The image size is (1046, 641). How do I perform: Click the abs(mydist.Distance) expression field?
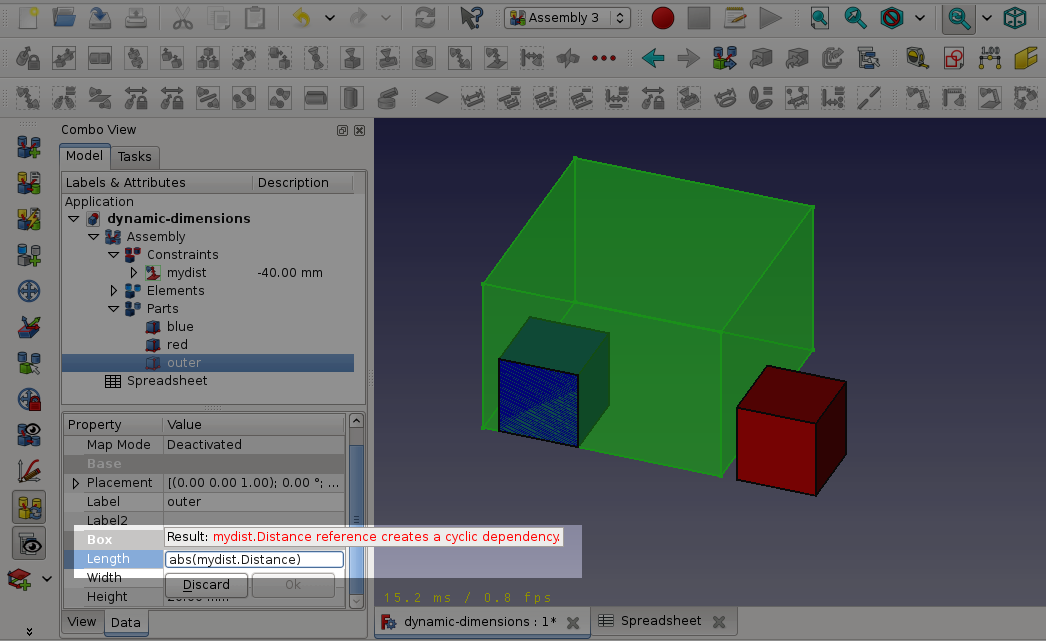[x=253, y=559]
